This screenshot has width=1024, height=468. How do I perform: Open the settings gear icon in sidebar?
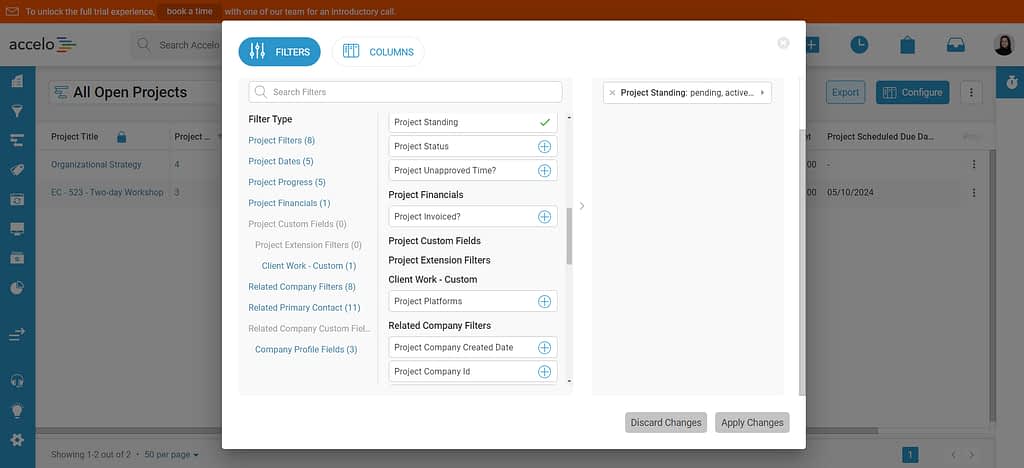click(x=17, y=440)
